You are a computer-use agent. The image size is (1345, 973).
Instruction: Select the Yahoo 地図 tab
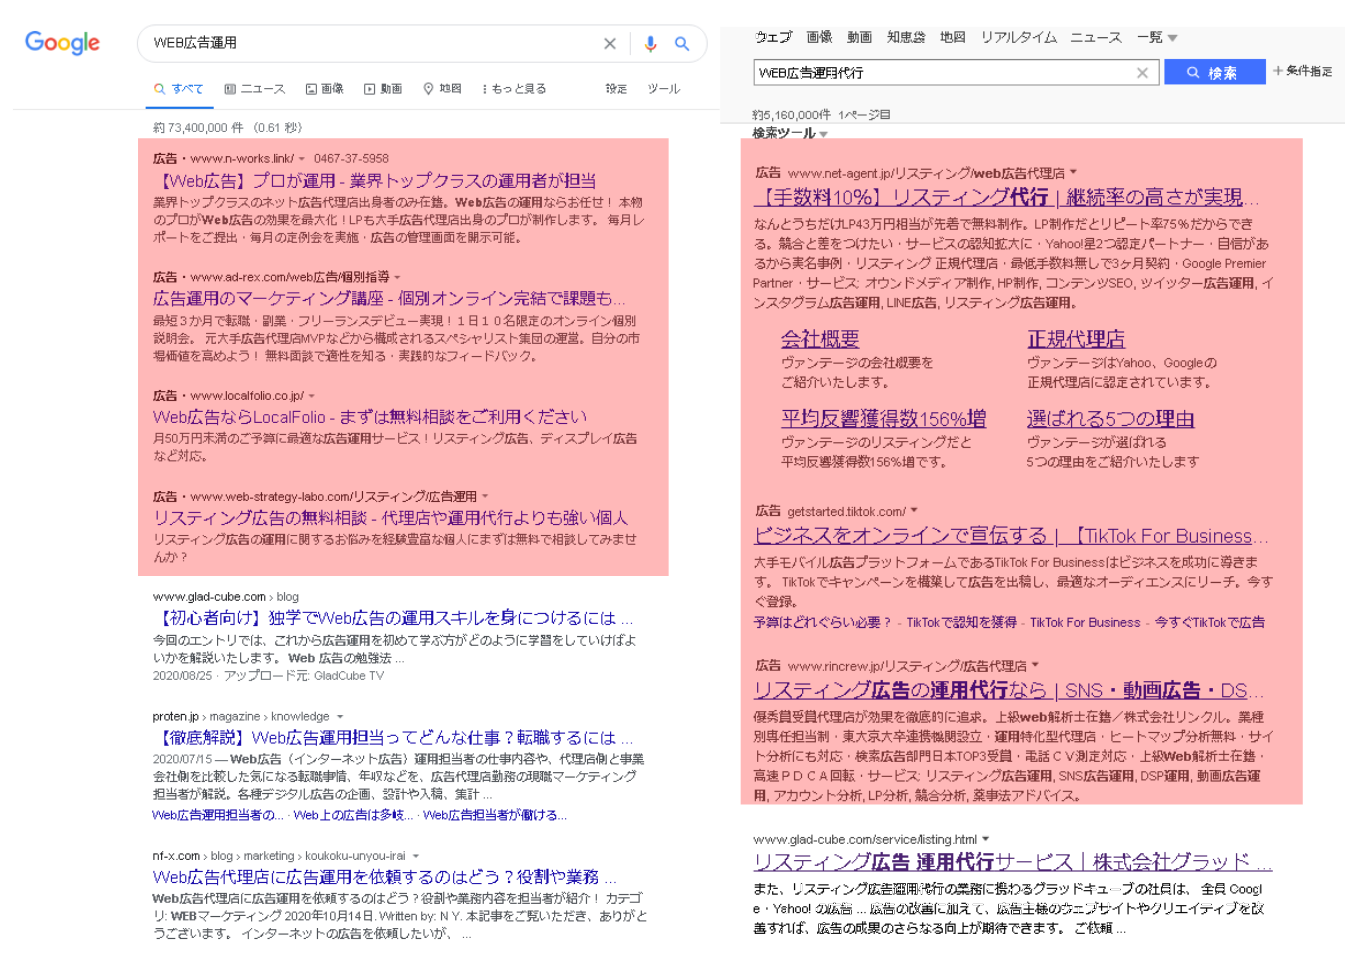click(x=952, y=37)
